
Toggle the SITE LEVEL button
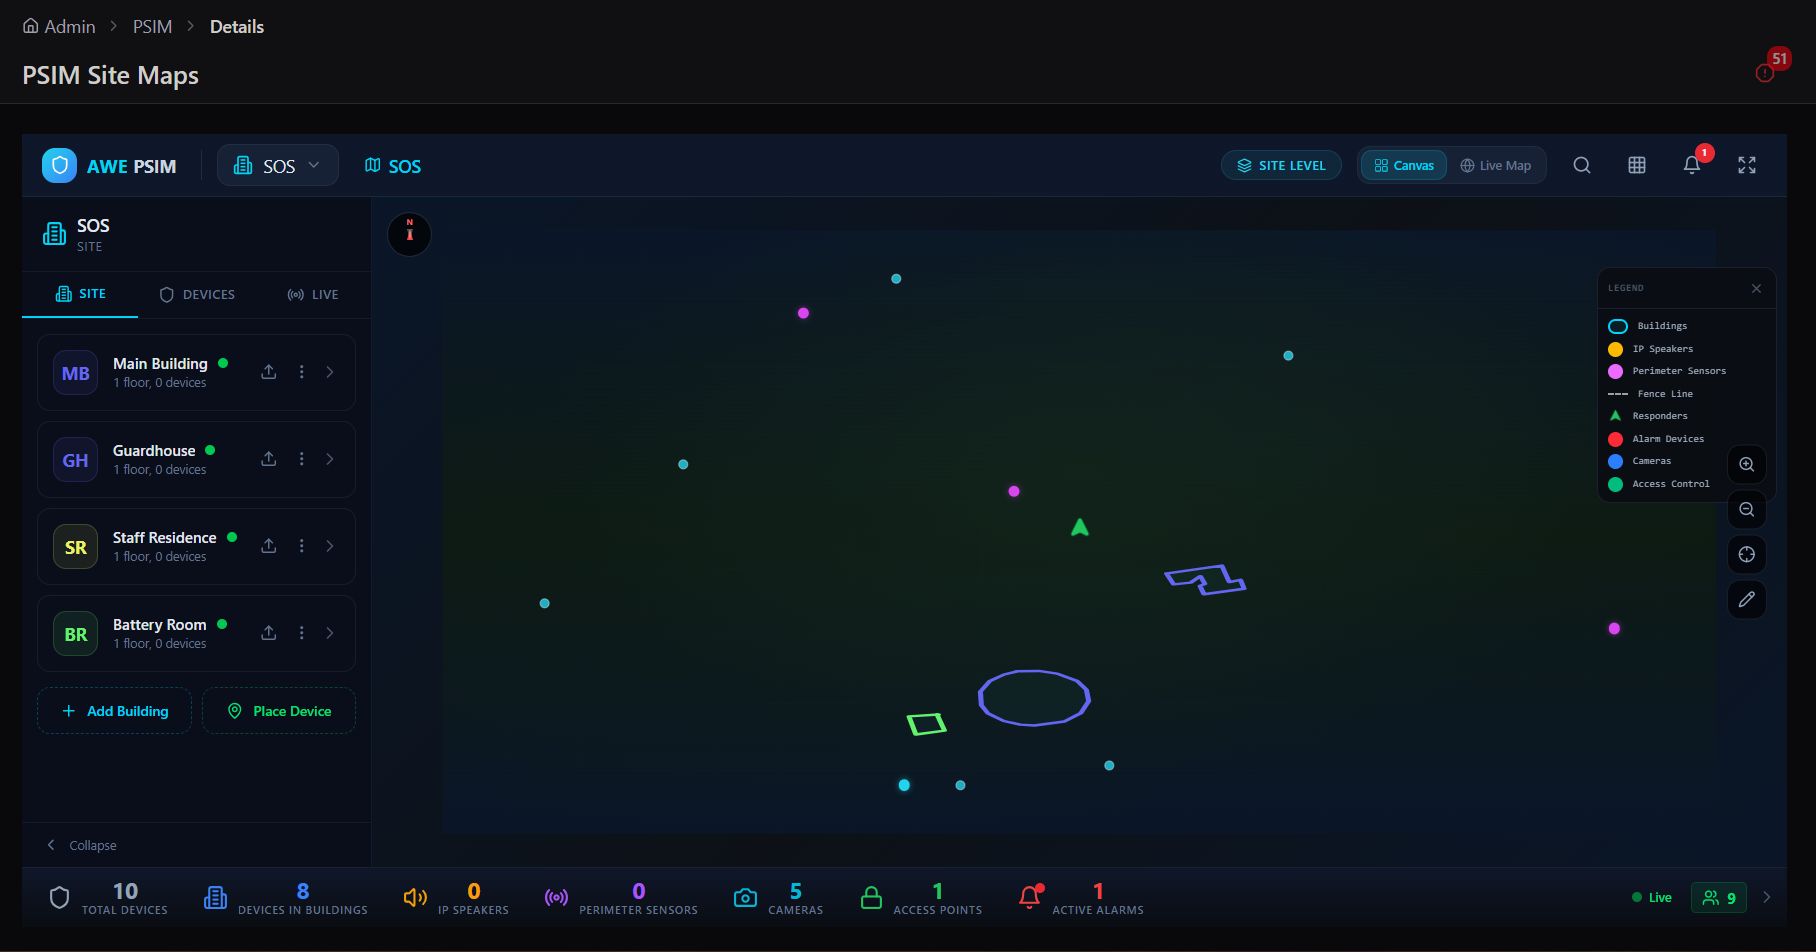pyautogui.click(x=1281, y=165)
